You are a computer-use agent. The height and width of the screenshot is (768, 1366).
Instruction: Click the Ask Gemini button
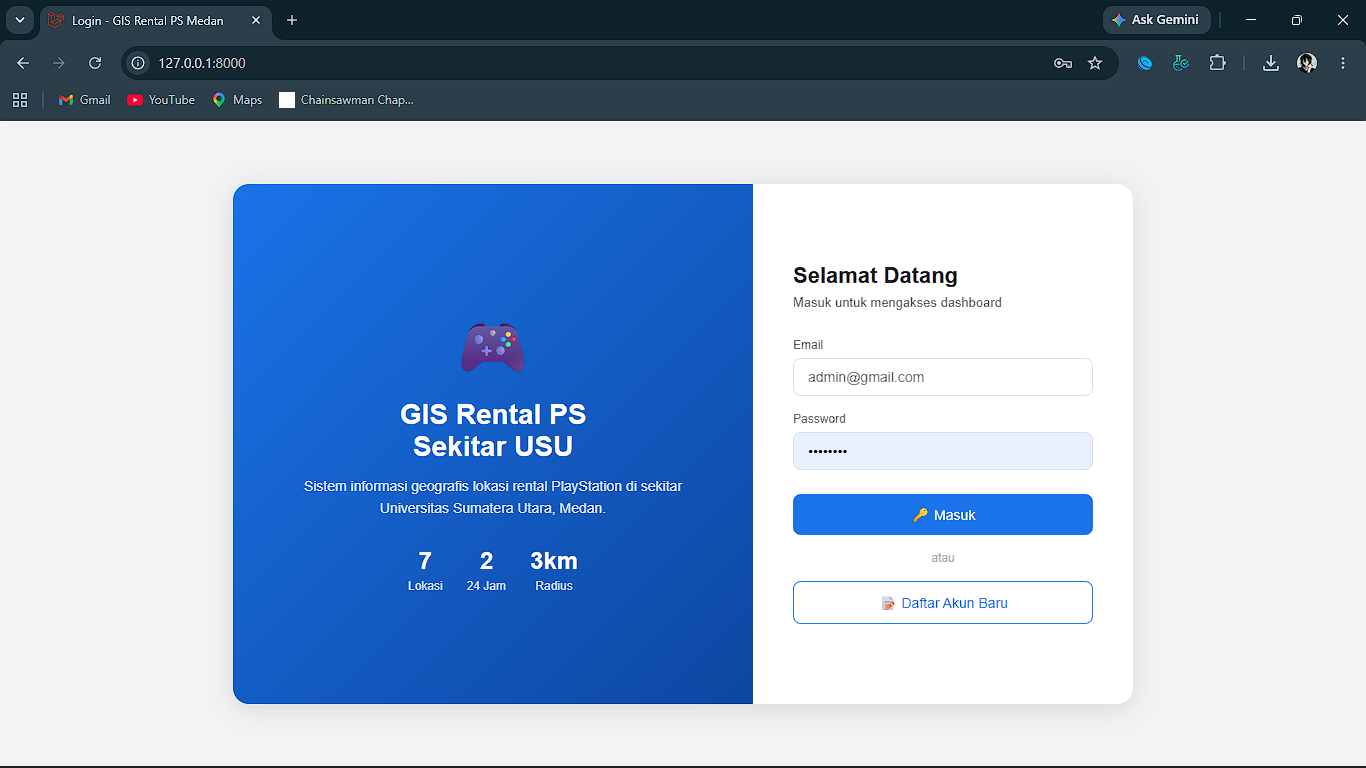1156,20
